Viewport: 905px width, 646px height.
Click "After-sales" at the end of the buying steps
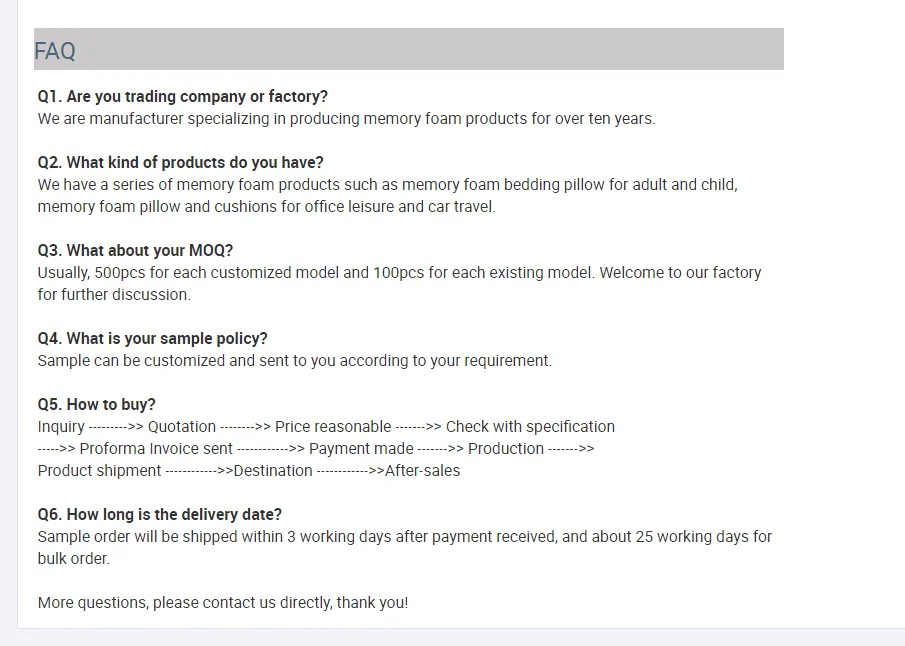(x=422, y=471)
